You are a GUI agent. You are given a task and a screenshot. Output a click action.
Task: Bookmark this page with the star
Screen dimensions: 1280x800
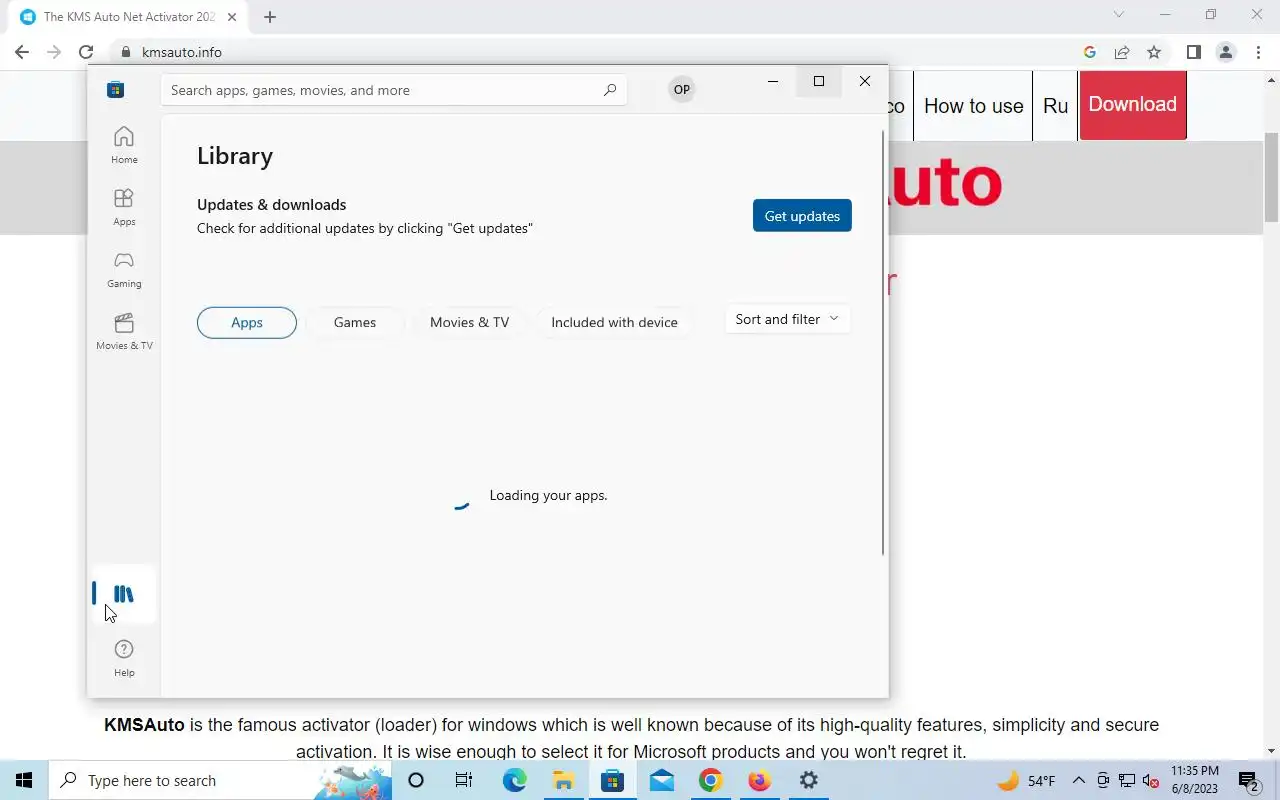1154,52
